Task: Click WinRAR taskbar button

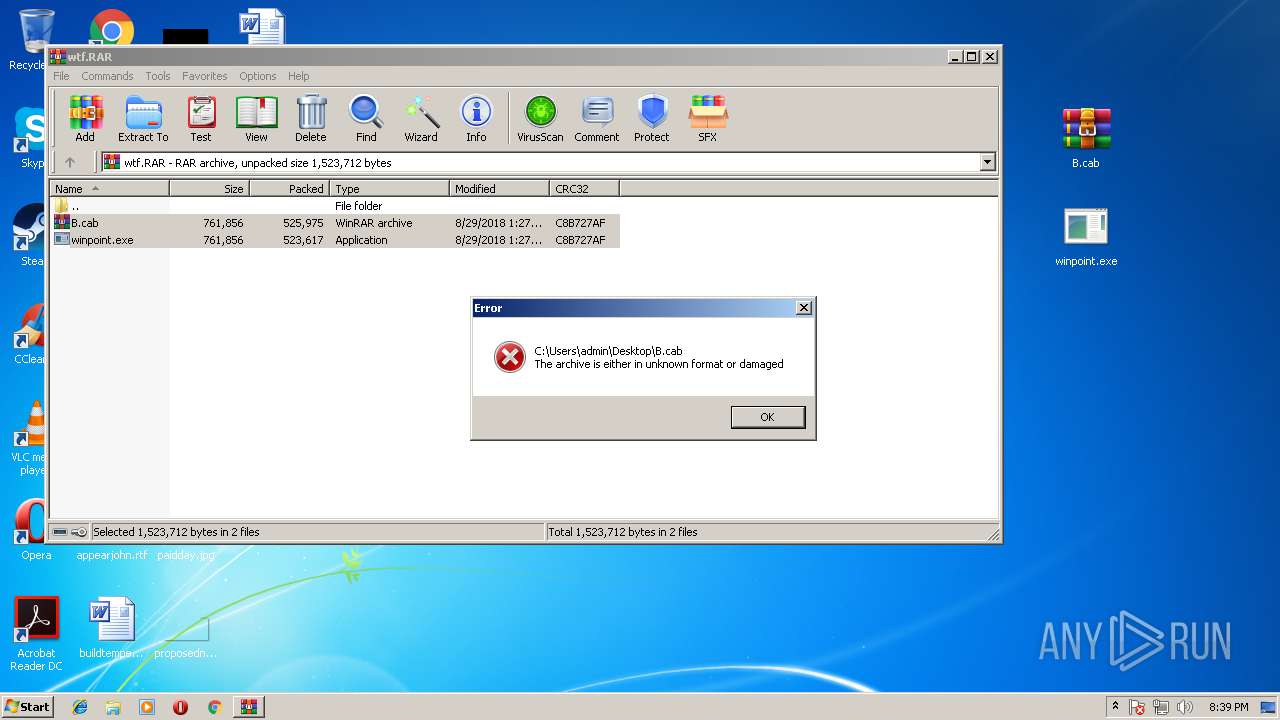Action: pos(248,707)
